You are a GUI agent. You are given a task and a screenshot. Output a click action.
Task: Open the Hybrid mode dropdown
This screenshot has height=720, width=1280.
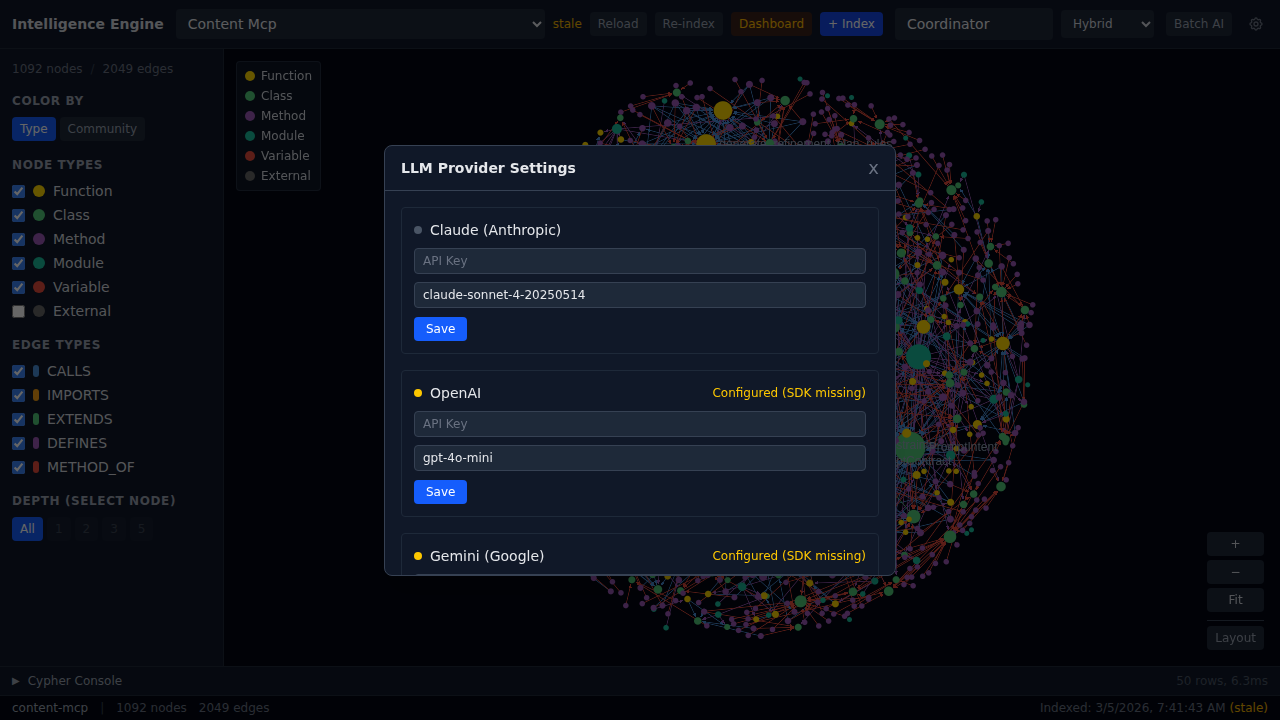point(1107,24)
